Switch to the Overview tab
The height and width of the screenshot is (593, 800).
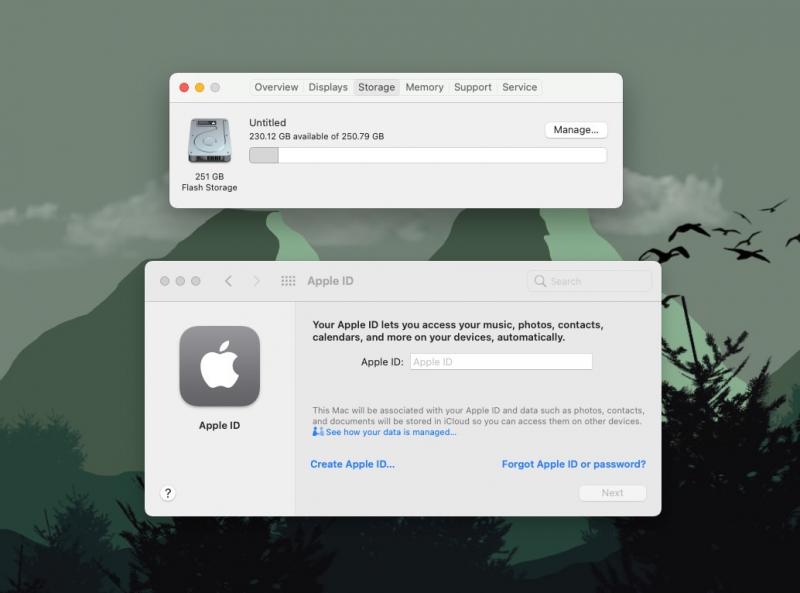pos(276,87)
